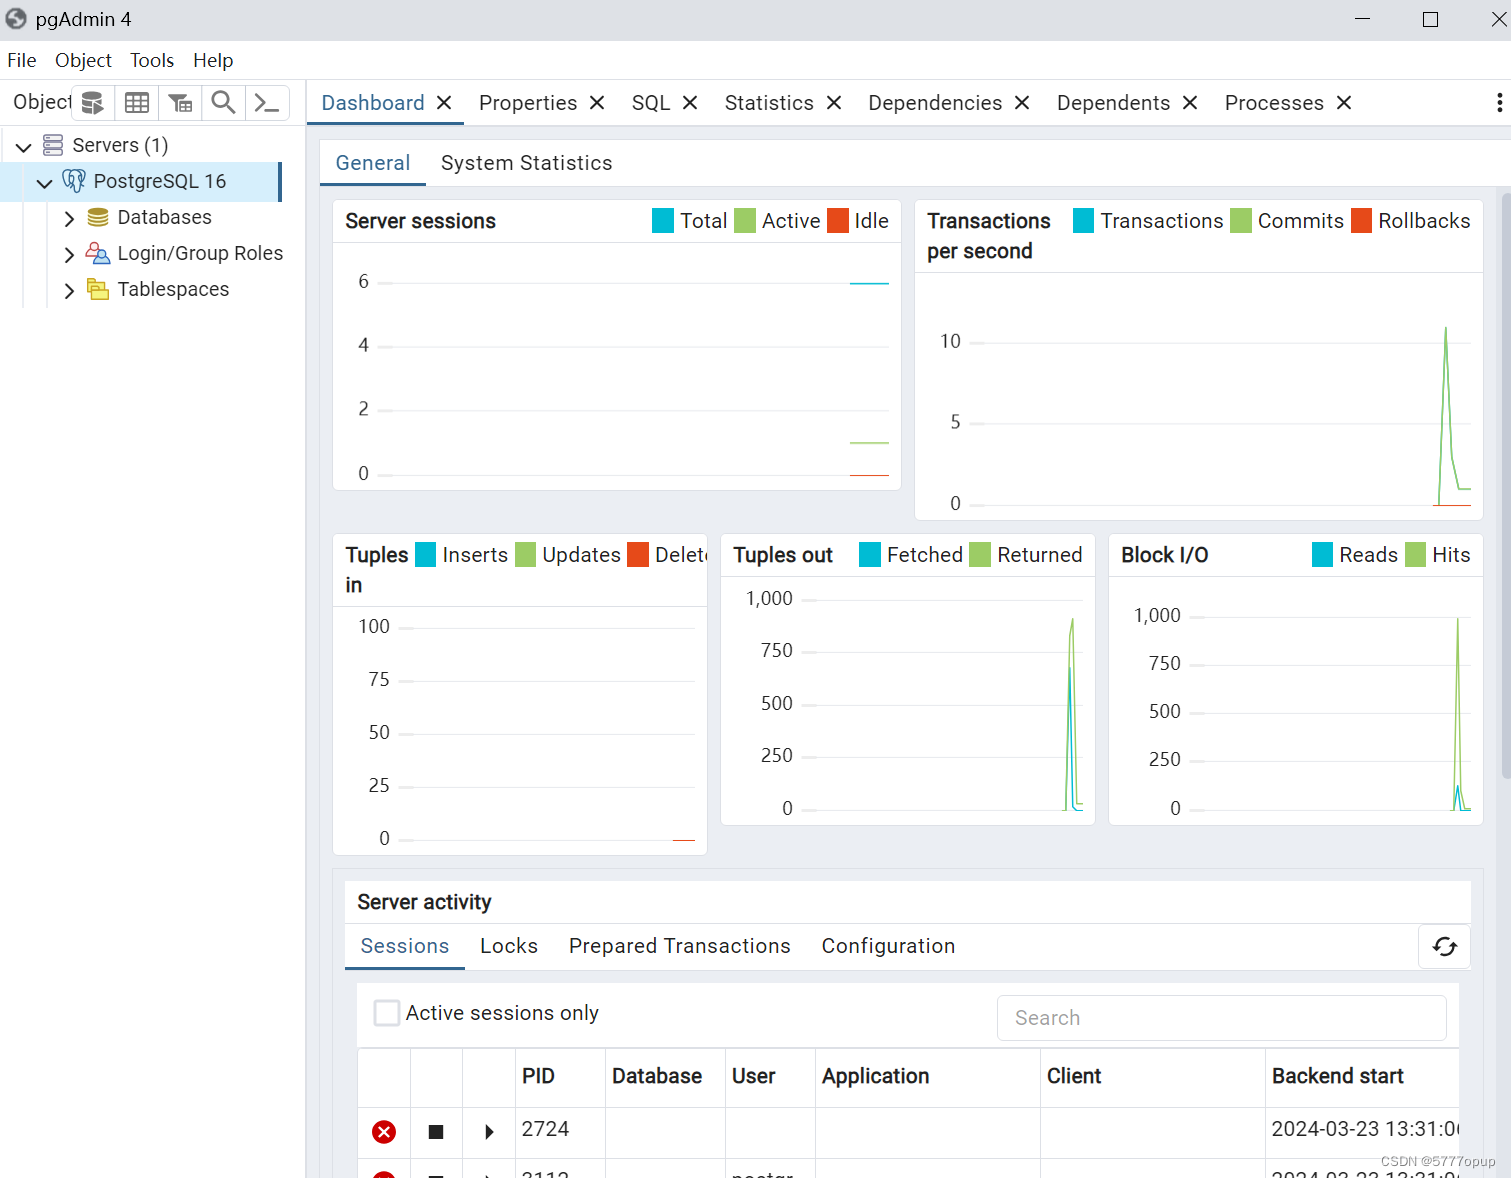Viewport: 1511px width, 1178px height.
Task: Click the View Data table icon
Action: point(137,103)
